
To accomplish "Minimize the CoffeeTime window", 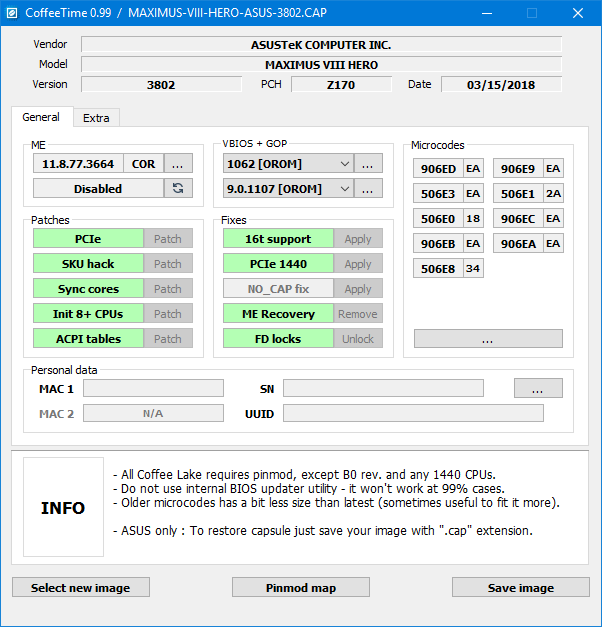I will click(487, 13).
